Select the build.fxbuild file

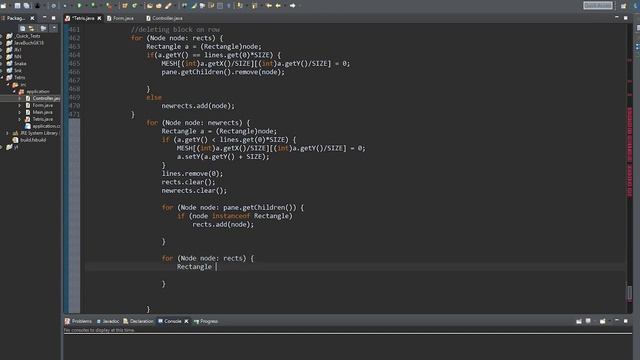[33, 140]
